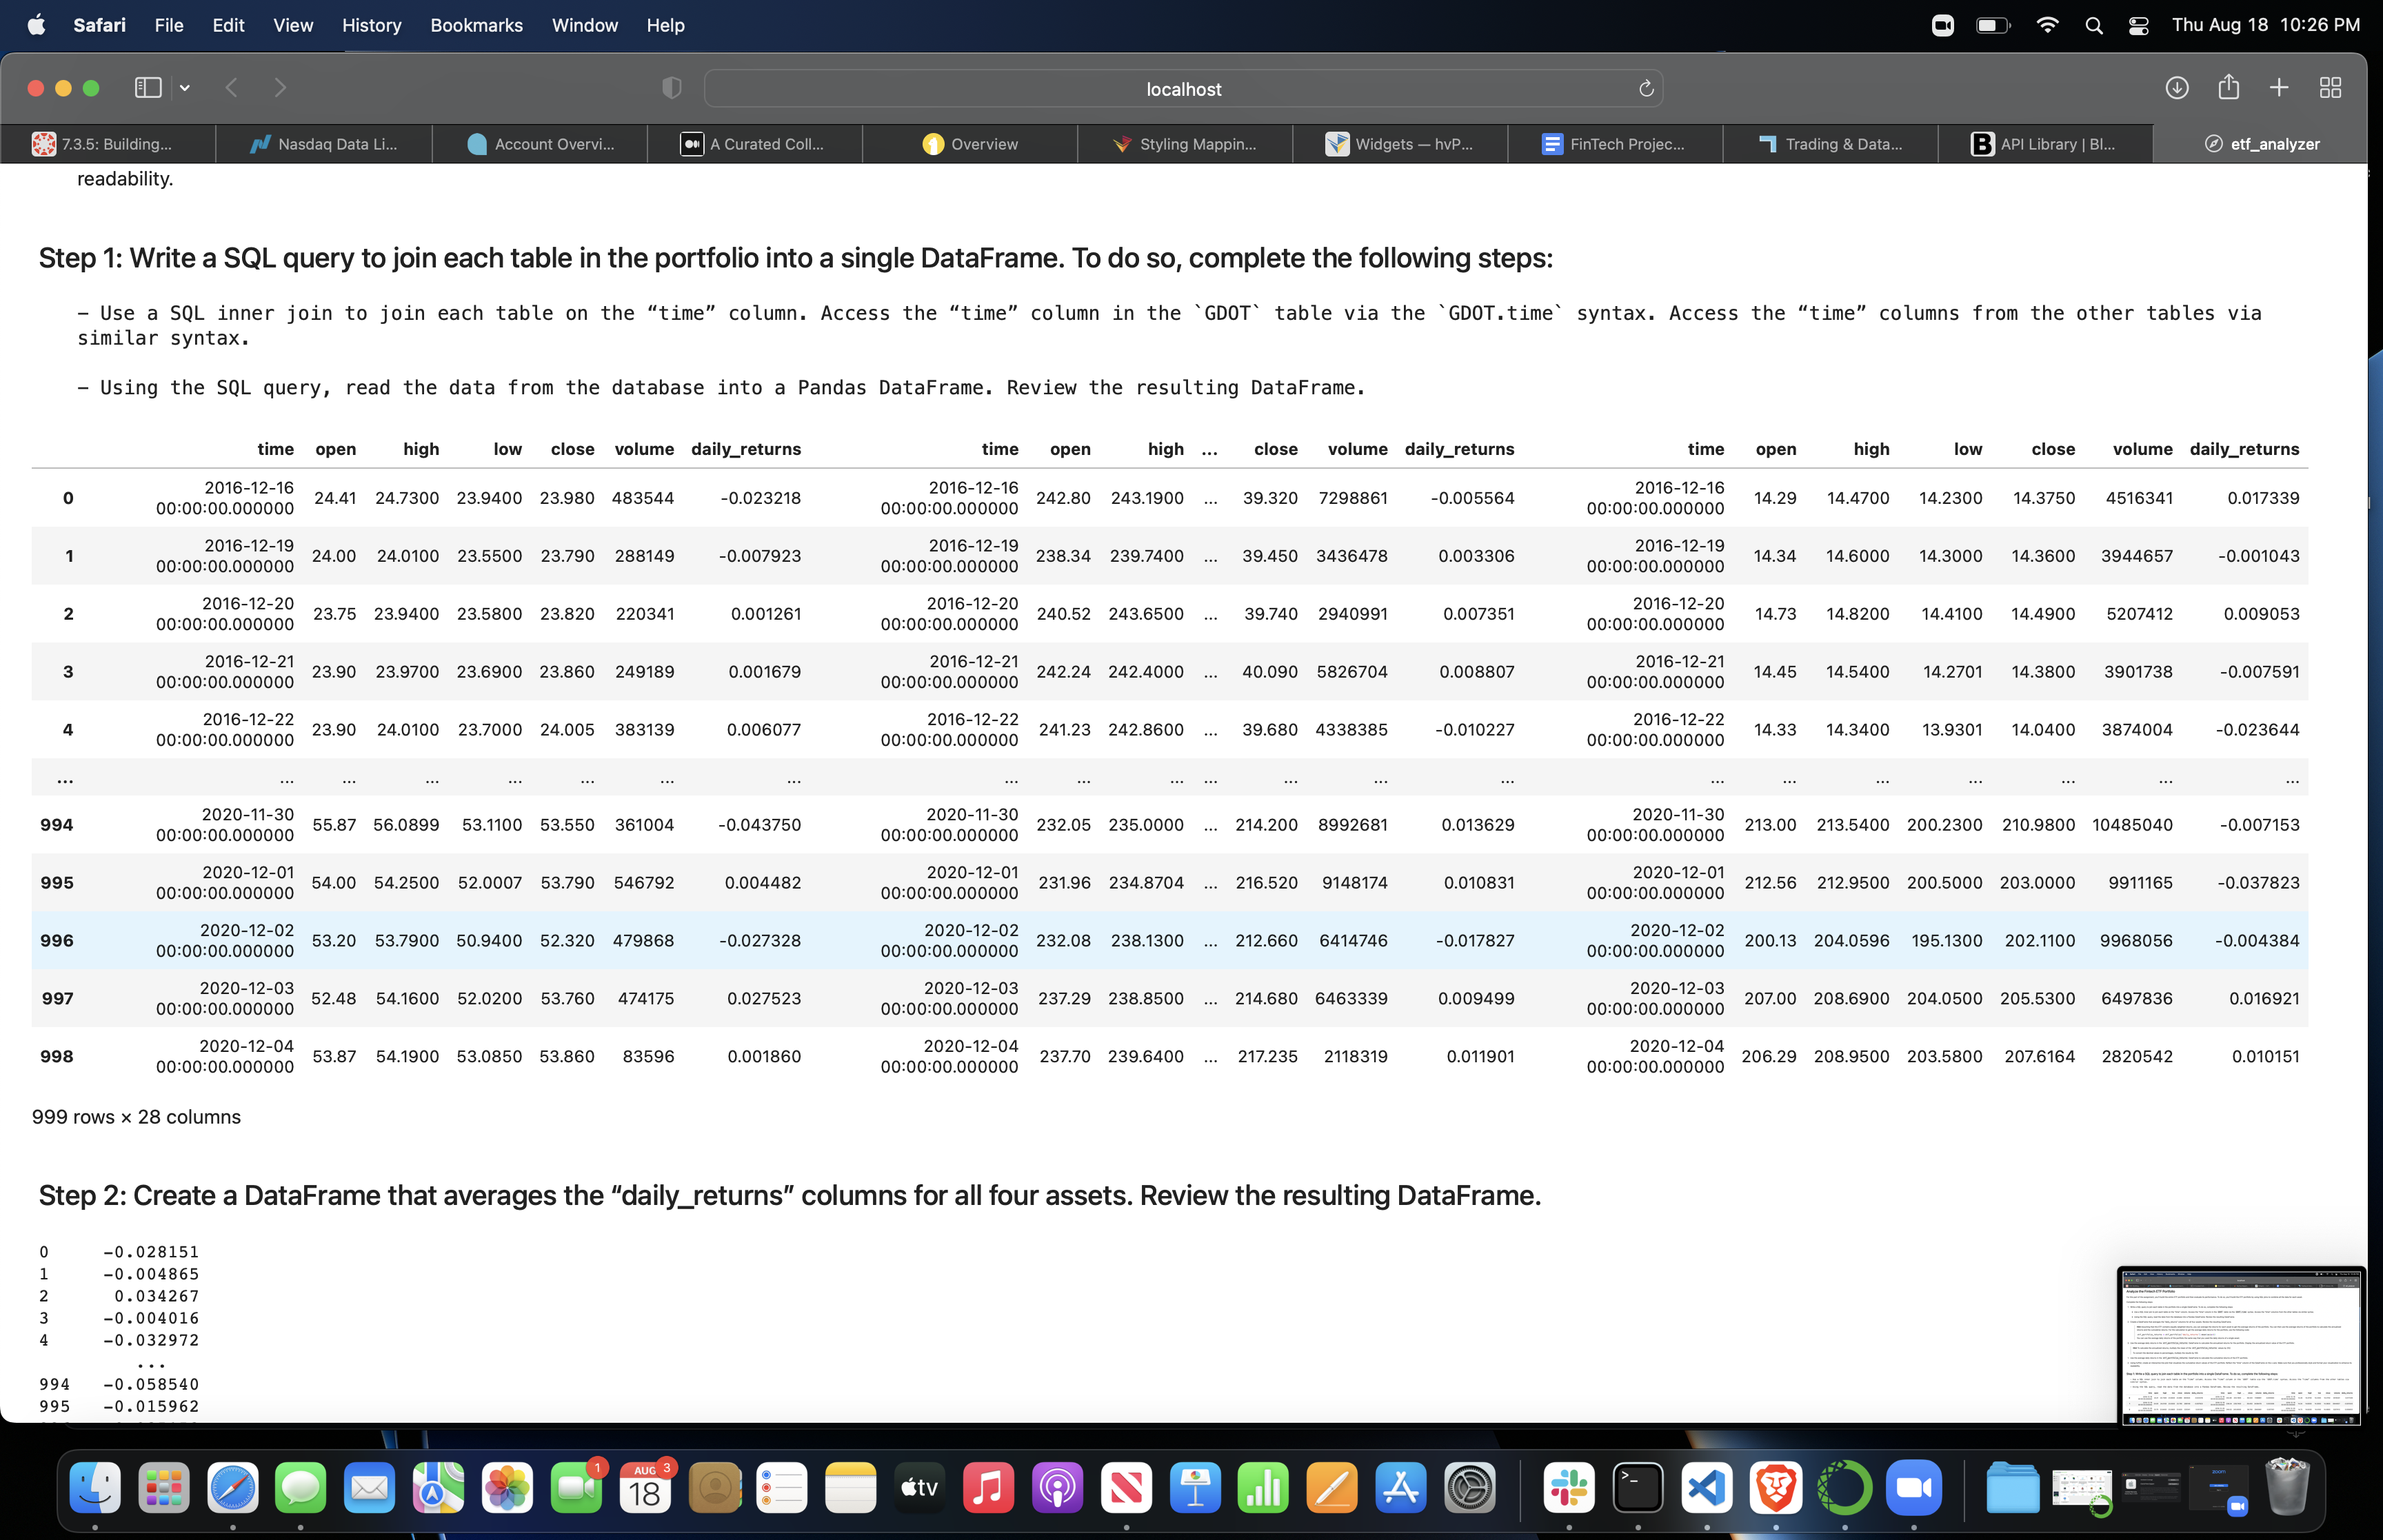Image resolution: width=2383 pixels, height=1540 pixels.
Task: Reload the localhost page
Action: (1646, 88)
